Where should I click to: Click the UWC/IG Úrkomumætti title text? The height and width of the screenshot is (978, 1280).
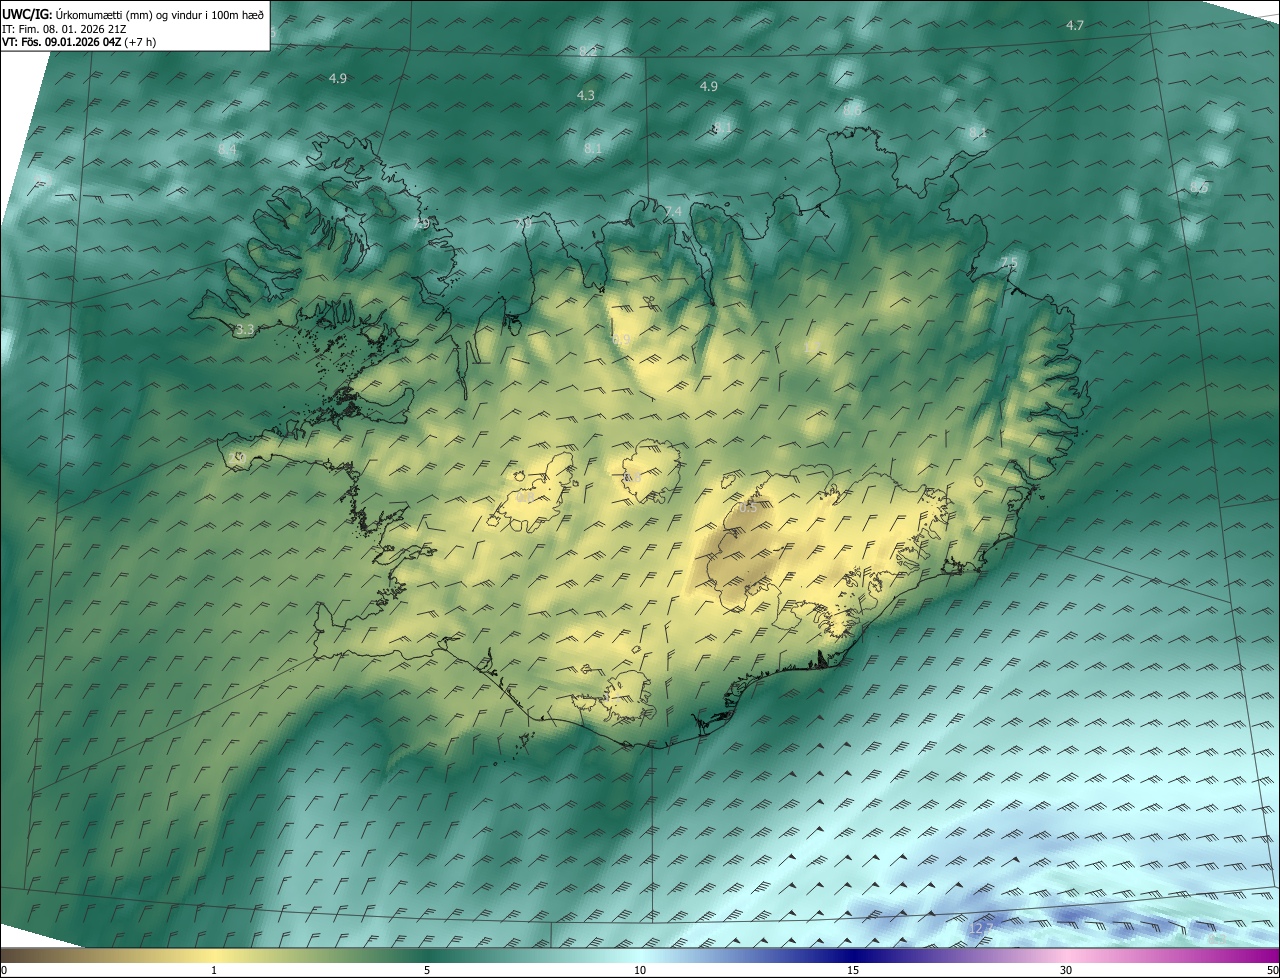[133, 13]
